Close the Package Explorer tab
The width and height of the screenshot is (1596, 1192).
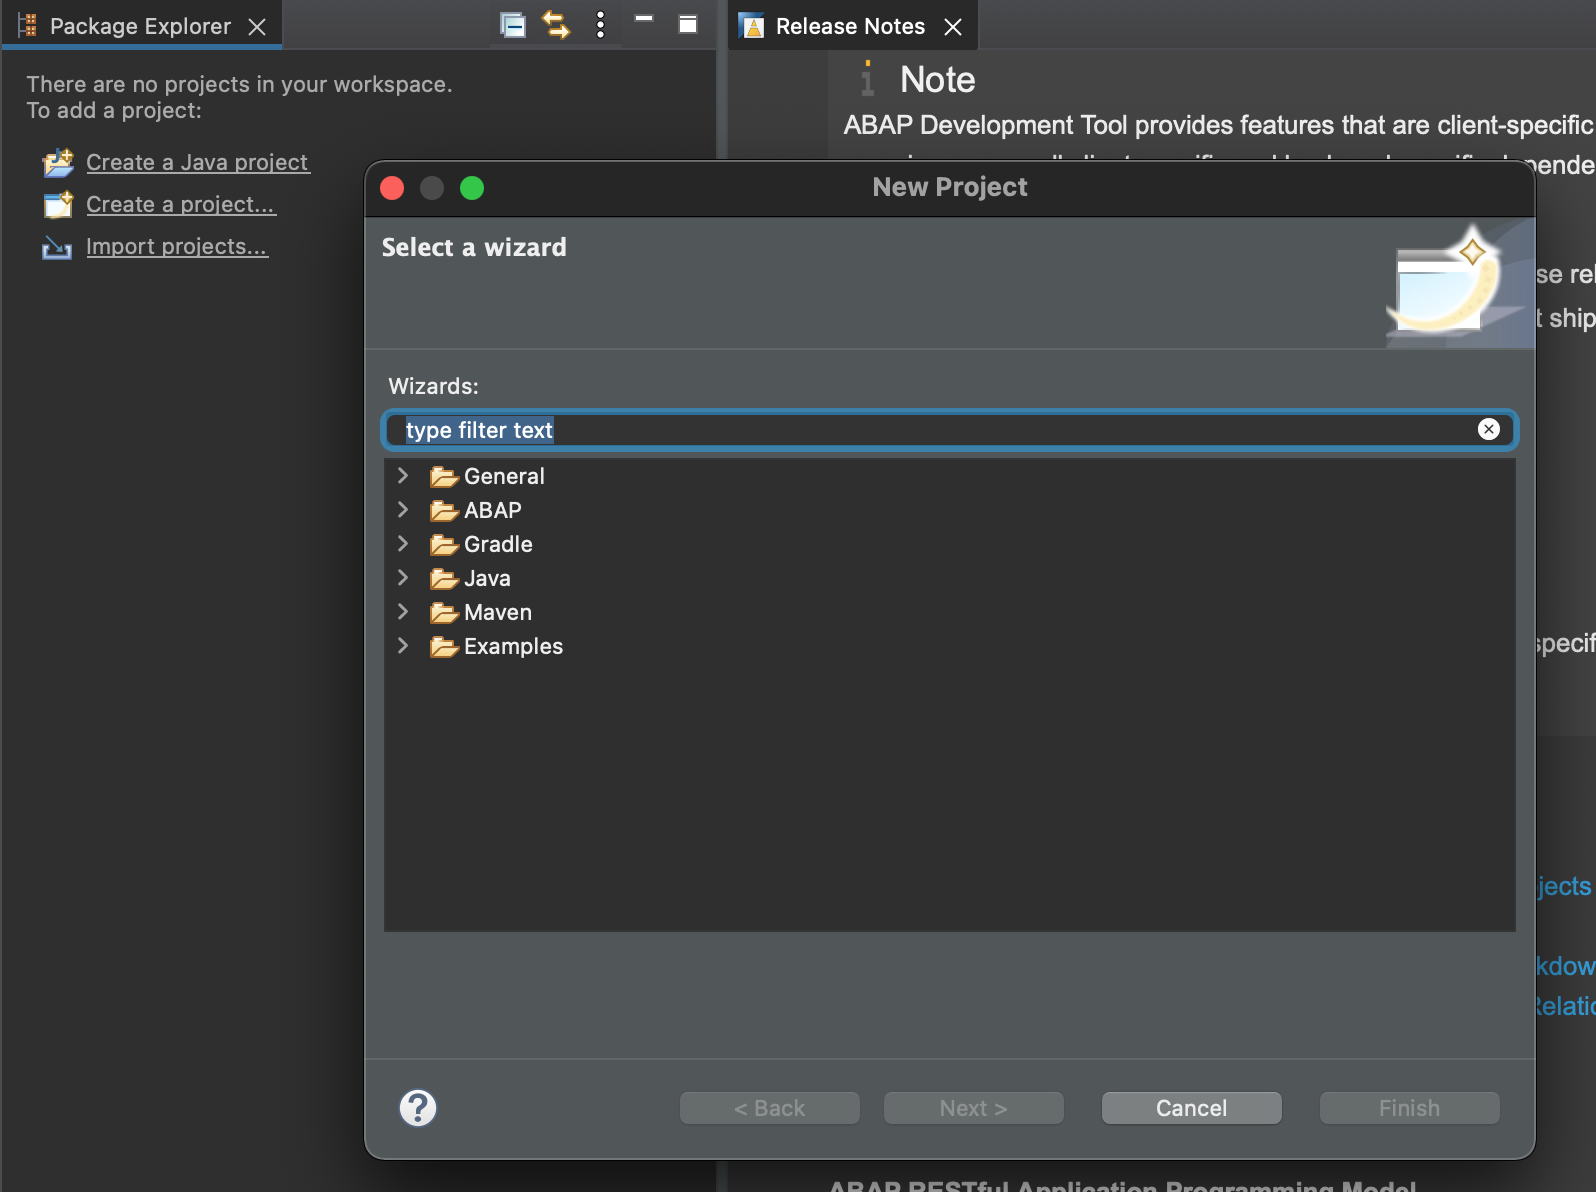(257, 27)
